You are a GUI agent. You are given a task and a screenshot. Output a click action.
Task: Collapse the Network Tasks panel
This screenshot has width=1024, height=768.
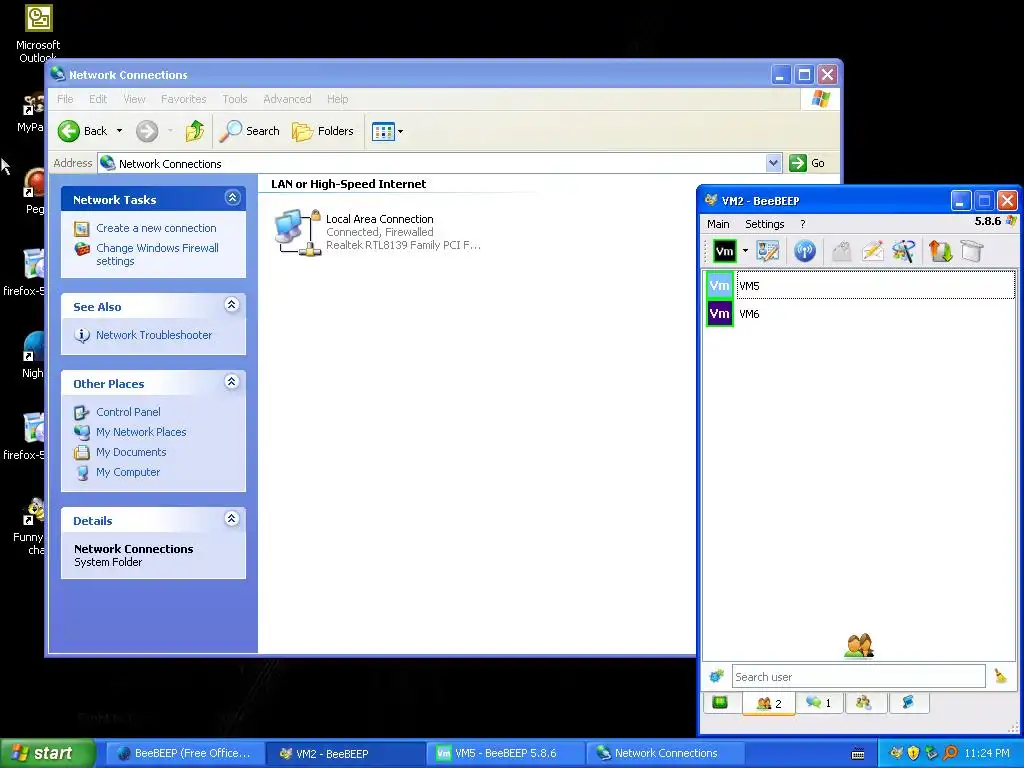coord(232,198)
